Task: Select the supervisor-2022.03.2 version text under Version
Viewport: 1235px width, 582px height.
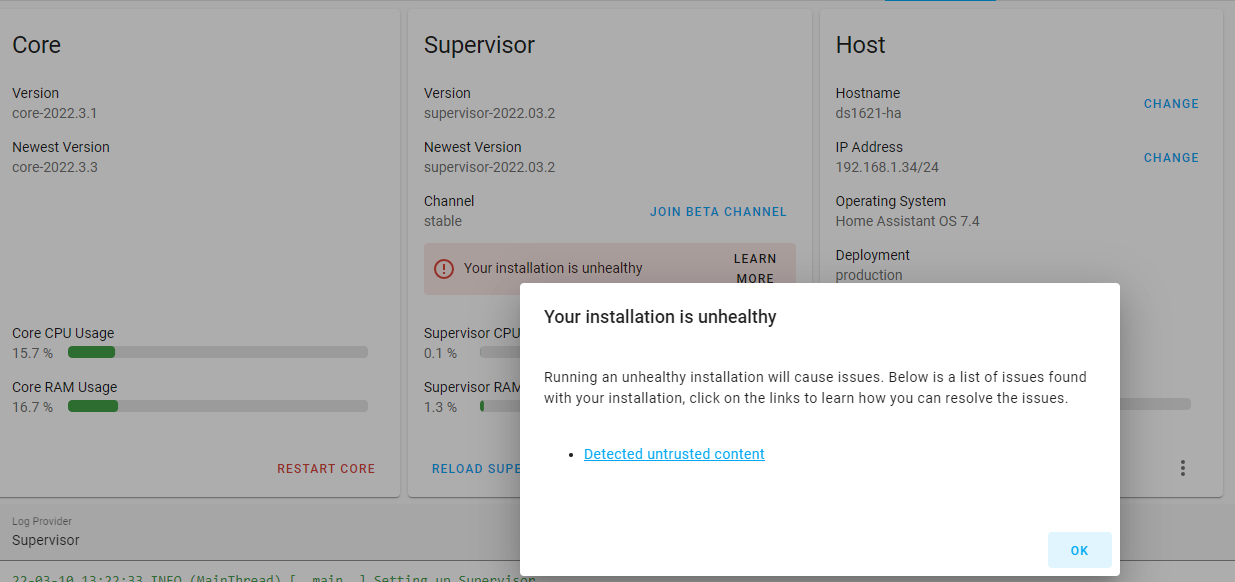Action: pyautogui.click(x=489, y=113)
